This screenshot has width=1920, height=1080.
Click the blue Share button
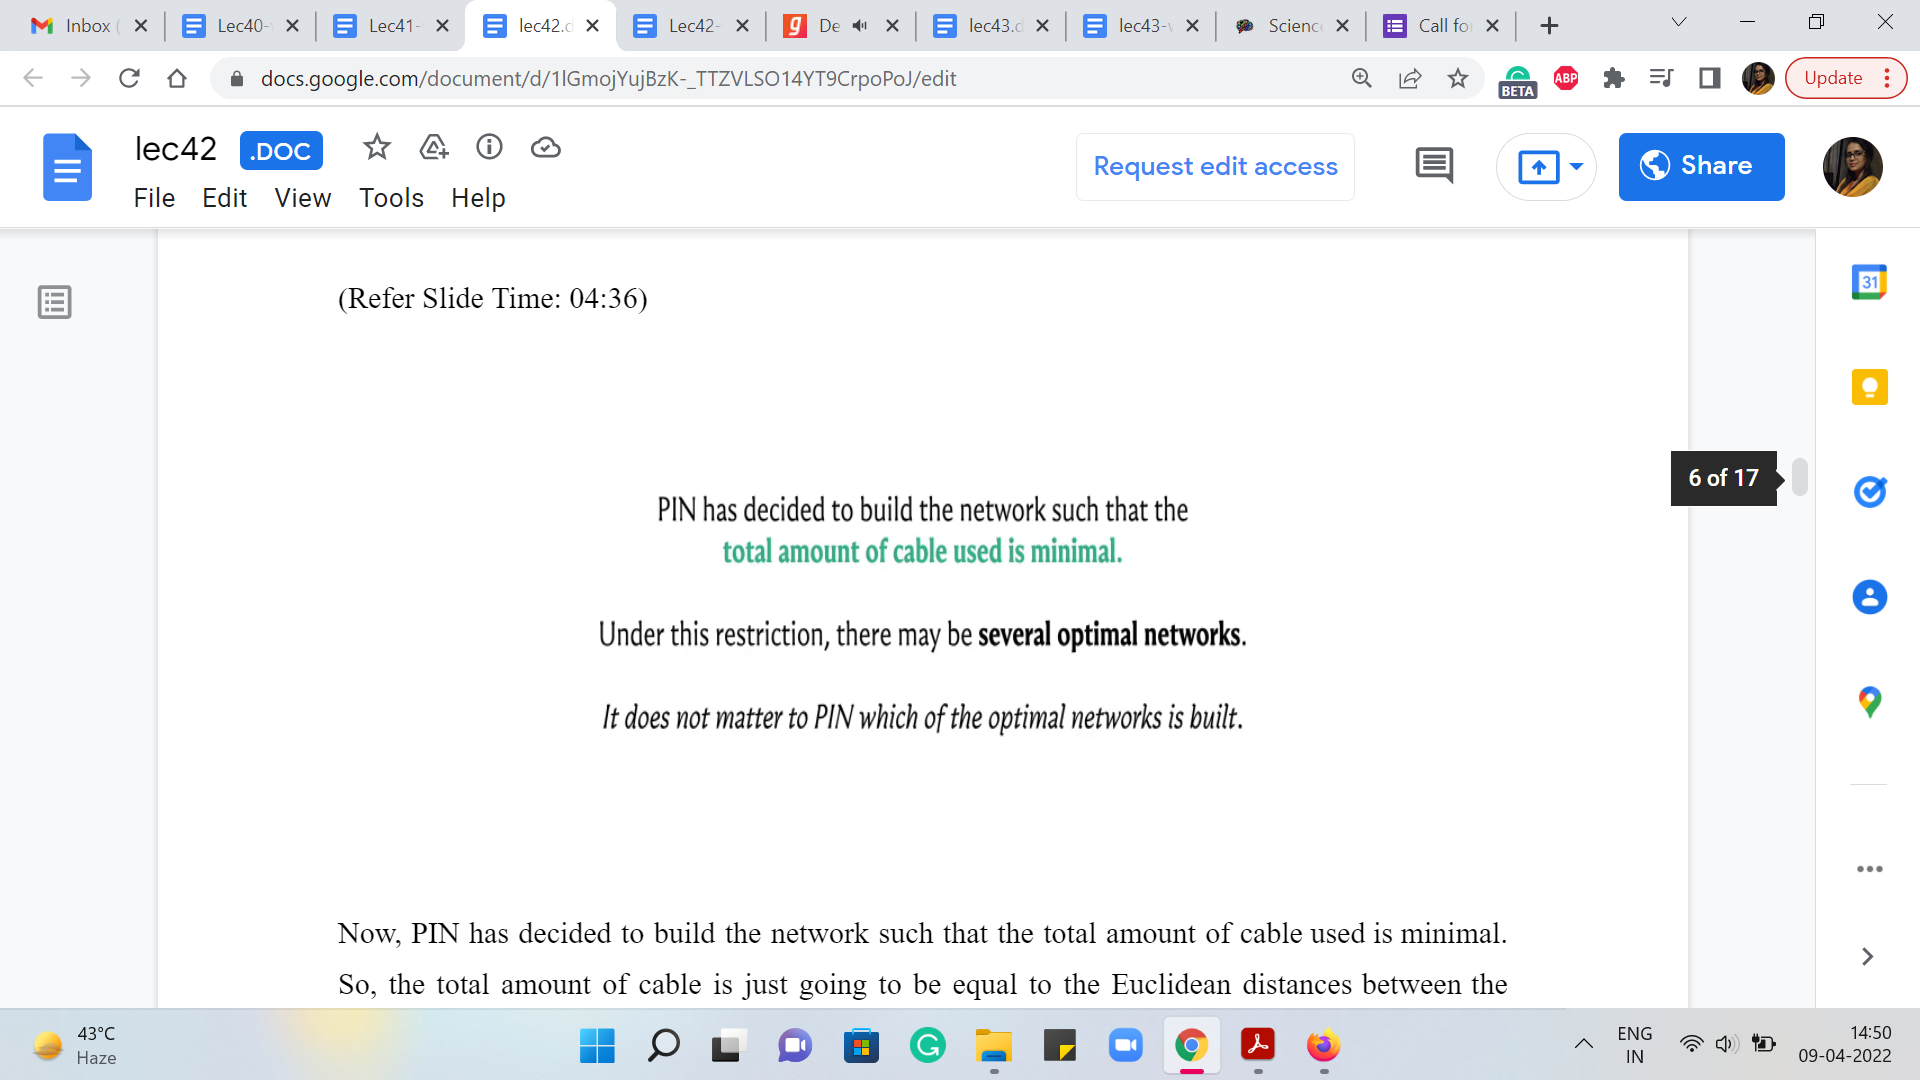1701,166
